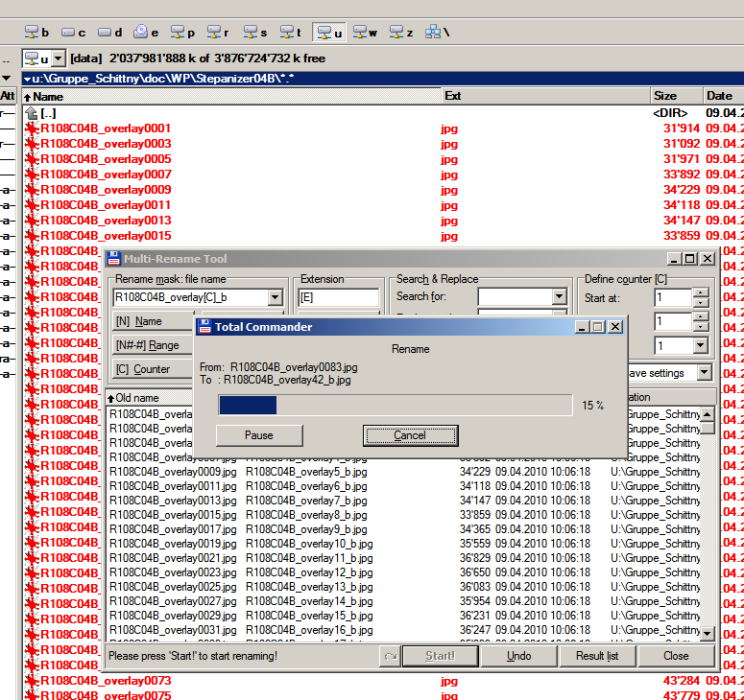Switch to drive b
Viewport: 744px width, 700px height.
tap(37, 32)
